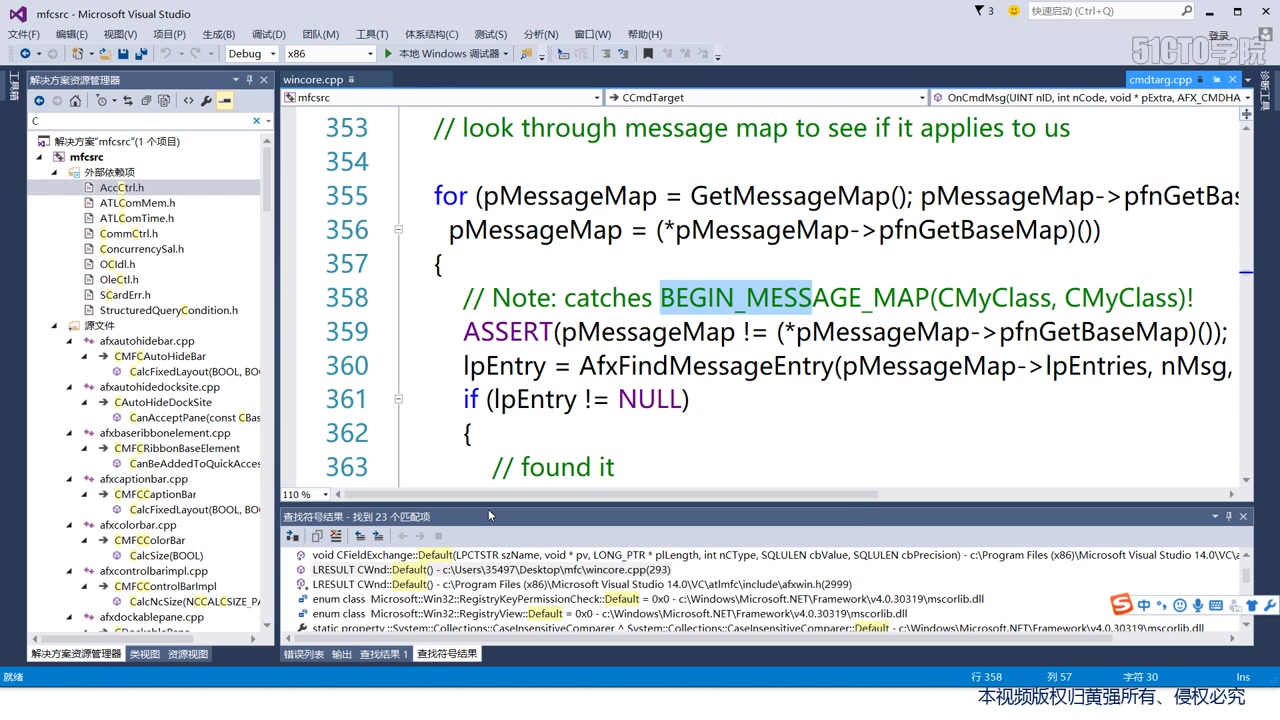The width and height of the screenshot is (1280, 720).
Task: Save the current file with the floppy icon
Action: (122, 53)
